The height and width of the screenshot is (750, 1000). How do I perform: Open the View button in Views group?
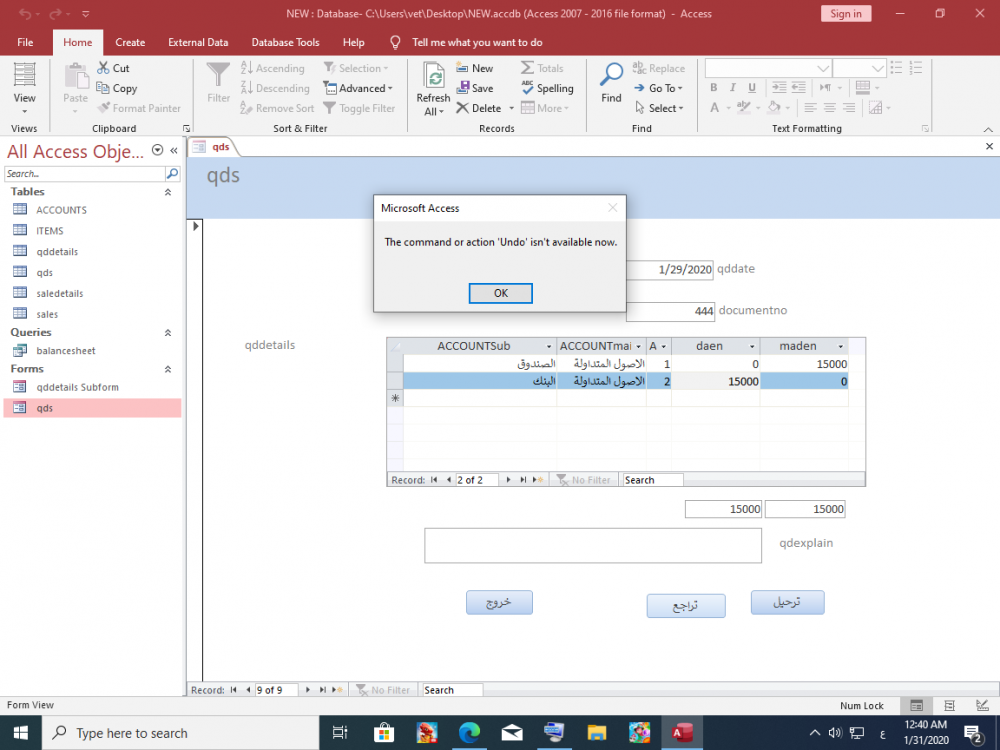[x=24, y=88]
